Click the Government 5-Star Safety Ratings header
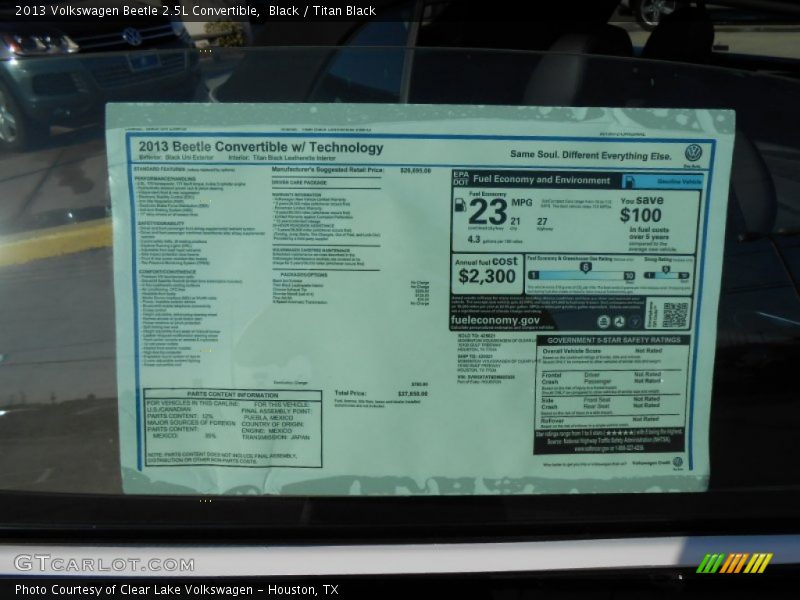This screenshot has width=800, height=600. pyautogui.click(x=612, y=340)
